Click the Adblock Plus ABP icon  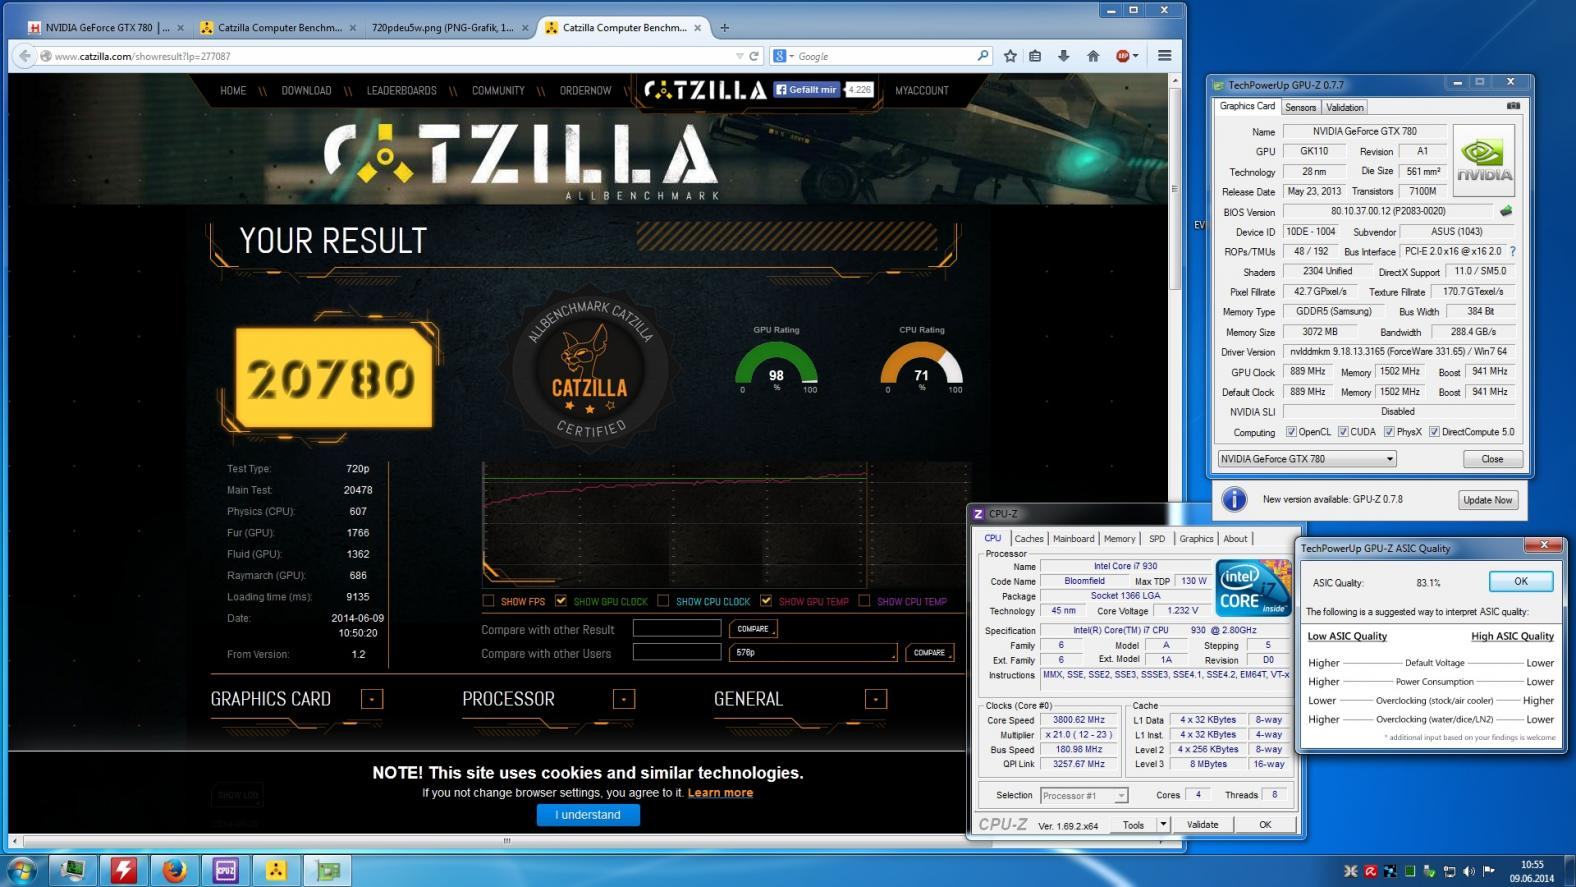(x=1123, y=56)
